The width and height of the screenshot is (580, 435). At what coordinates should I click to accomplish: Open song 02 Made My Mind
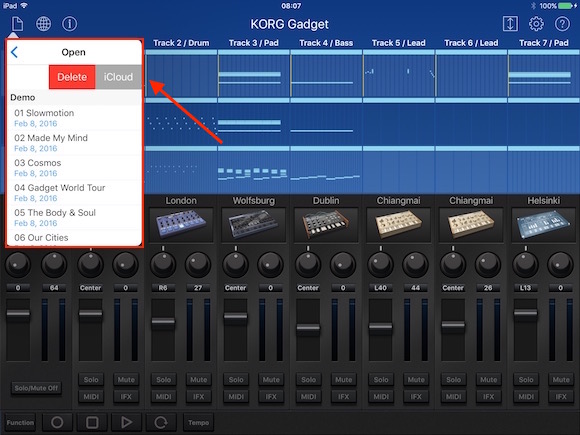click(x=74, y=143)
